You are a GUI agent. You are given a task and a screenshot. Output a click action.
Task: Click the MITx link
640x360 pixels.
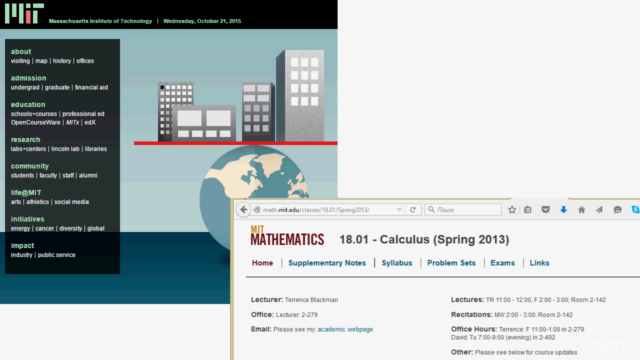[72, 122]
